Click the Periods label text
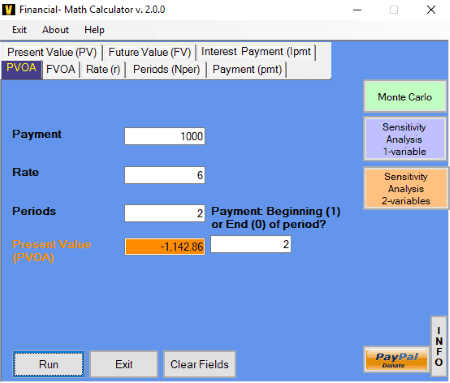This screenshot has height=383, width=450. coord(34,211)
